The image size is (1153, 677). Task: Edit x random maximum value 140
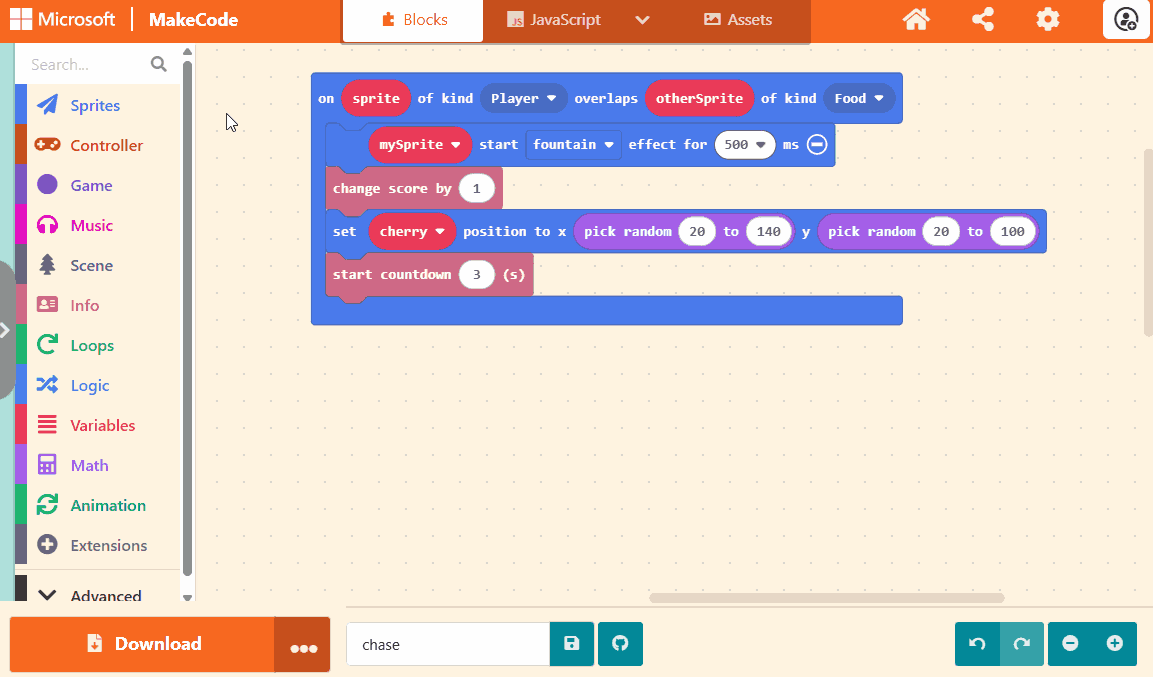click(x=768, y=232)
